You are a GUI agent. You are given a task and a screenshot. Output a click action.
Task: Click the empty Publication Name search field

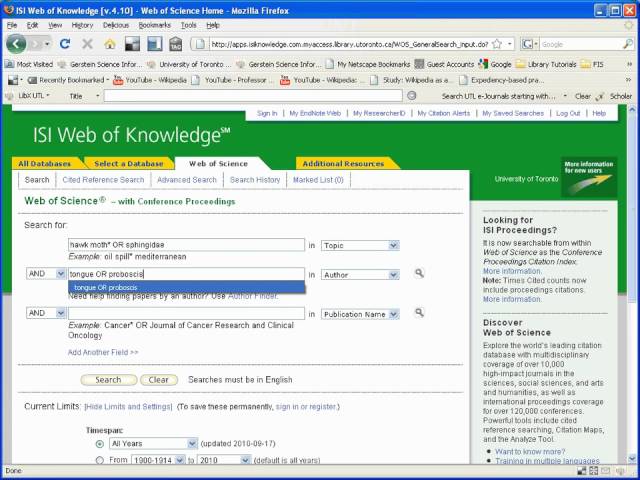click(x=187, y=313)
